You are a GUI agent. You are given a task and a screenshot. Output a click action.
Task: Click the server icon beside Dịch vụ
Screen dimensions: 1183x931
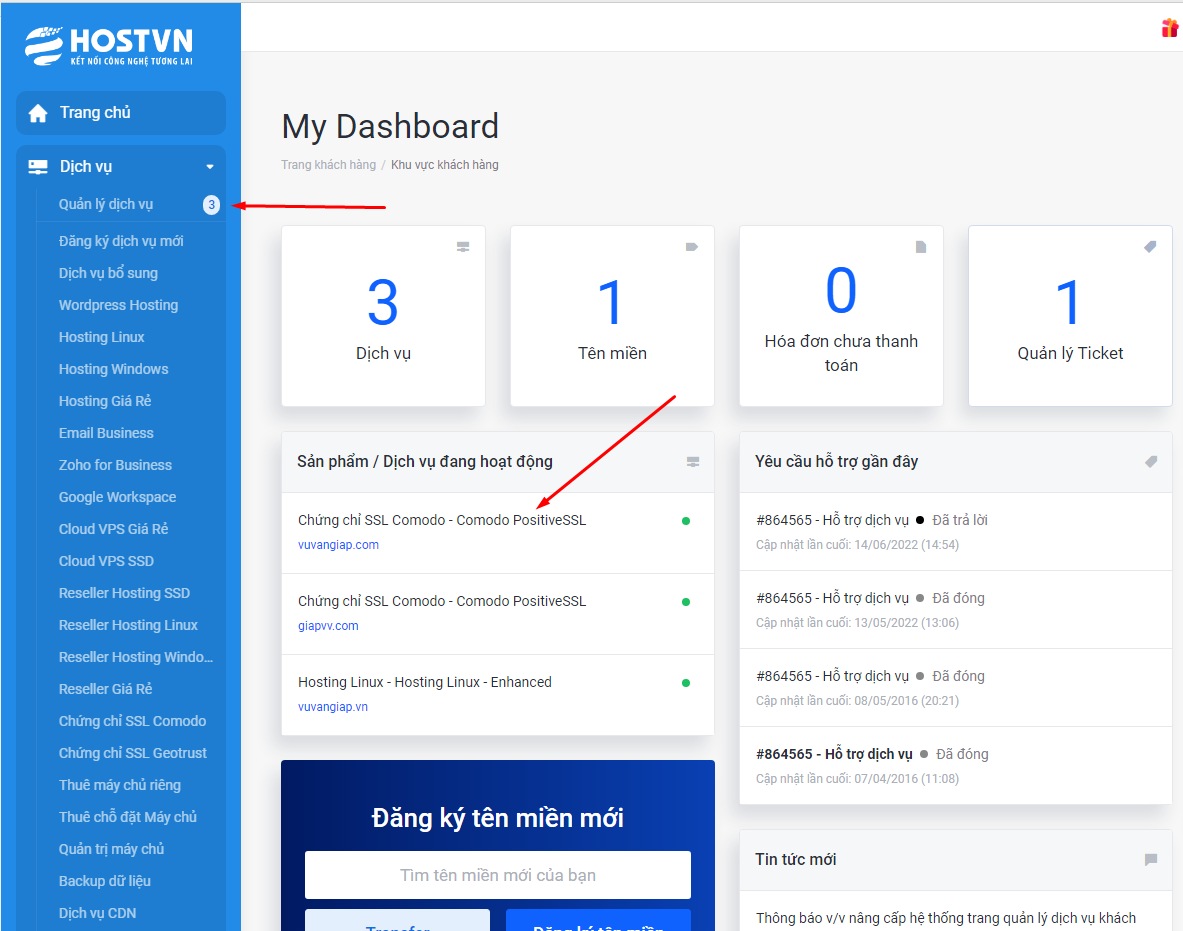pyautogui.click(x=38, y=167)
